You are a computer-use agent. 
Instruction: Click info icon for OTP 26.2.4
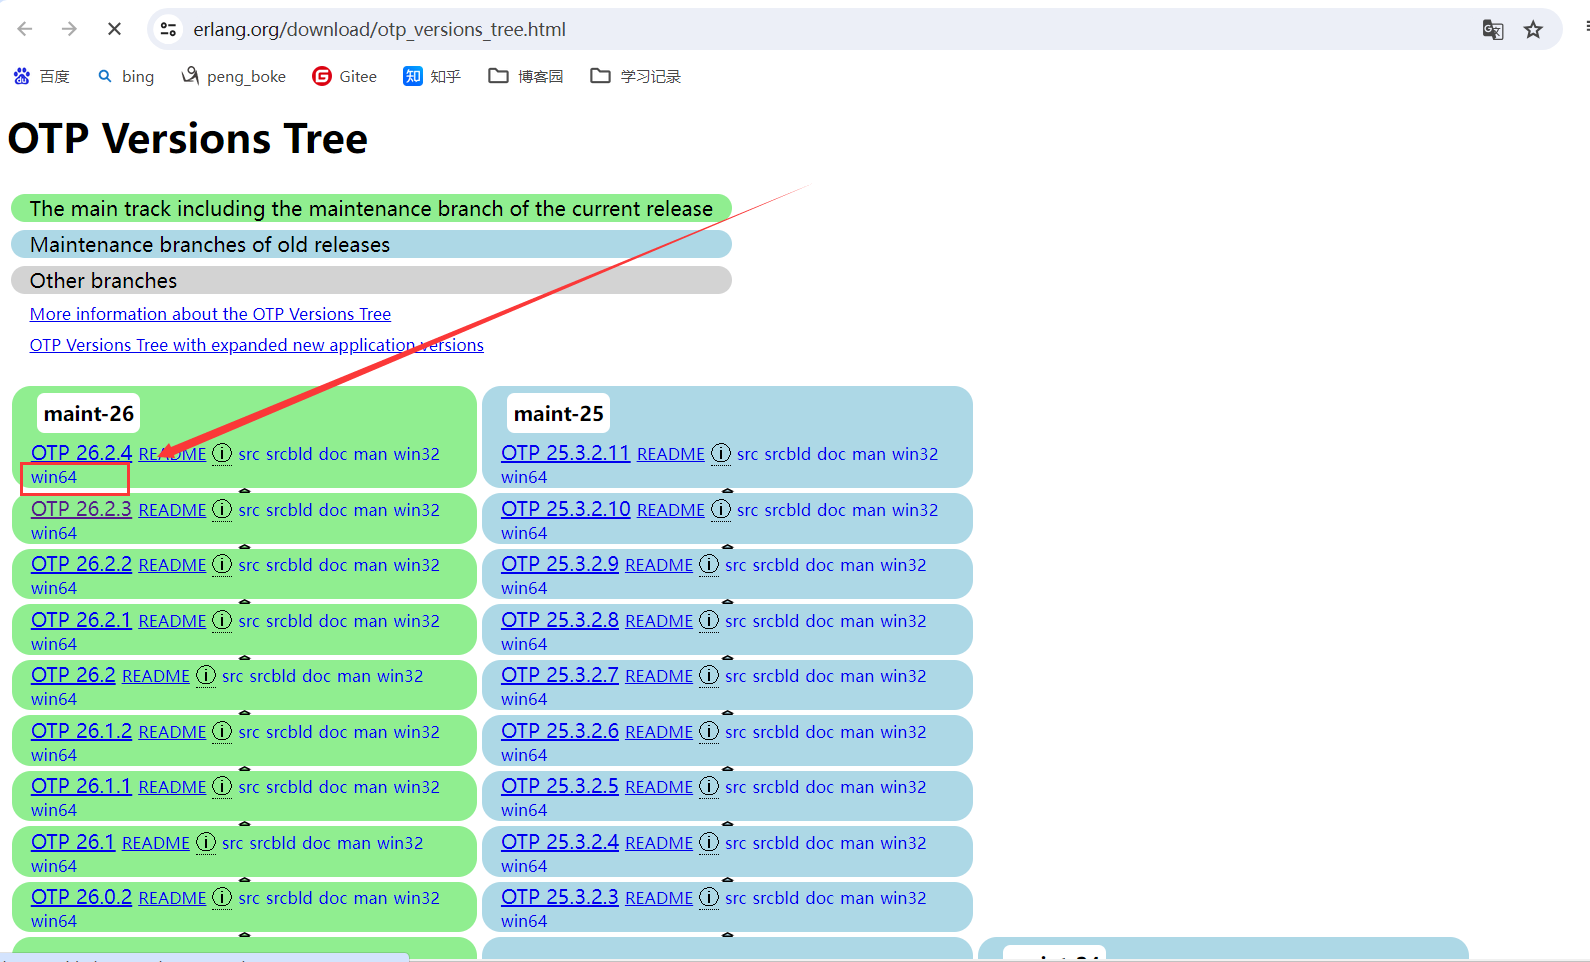pos(222,453)
